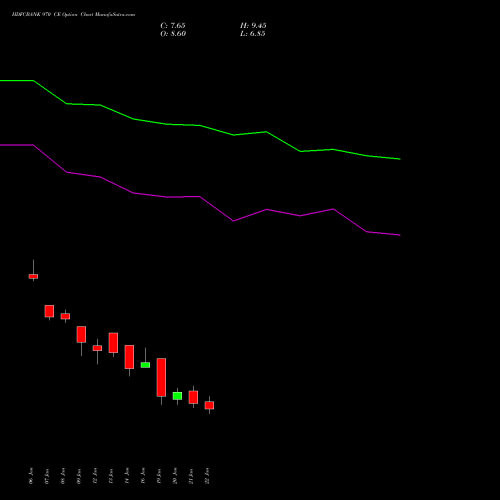Screen dimensions: 500x500
Task: Click the 14 Jan date label
Action: tap(127, 476)
